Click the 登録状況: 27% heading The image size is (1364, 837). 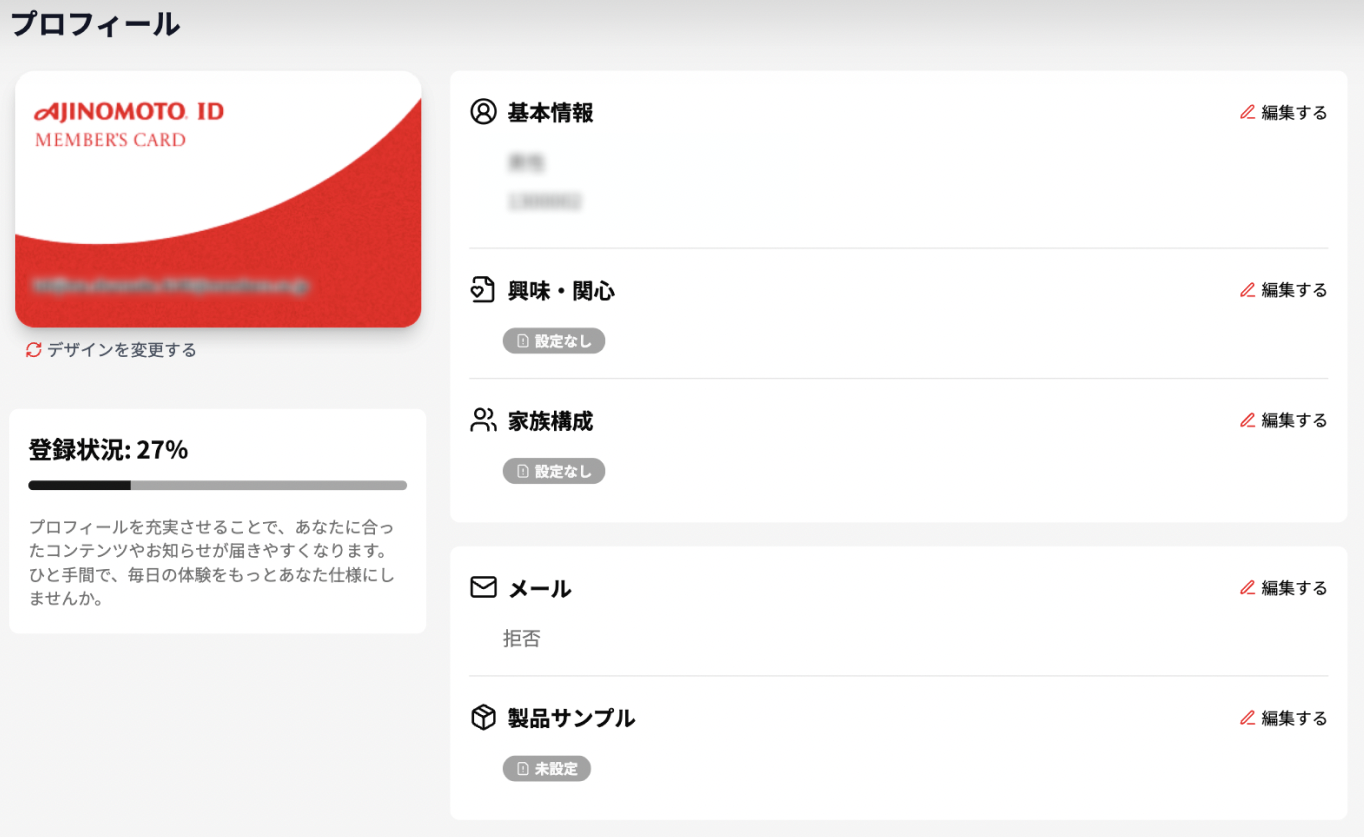pyautogui.click(x=108, y=450)
